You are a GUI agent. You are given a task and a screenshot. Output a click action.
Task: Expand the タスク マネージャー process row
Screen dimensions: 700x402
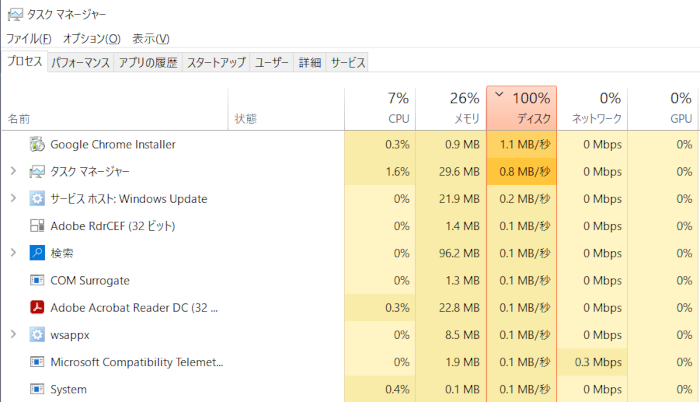(x=13, y=171)
